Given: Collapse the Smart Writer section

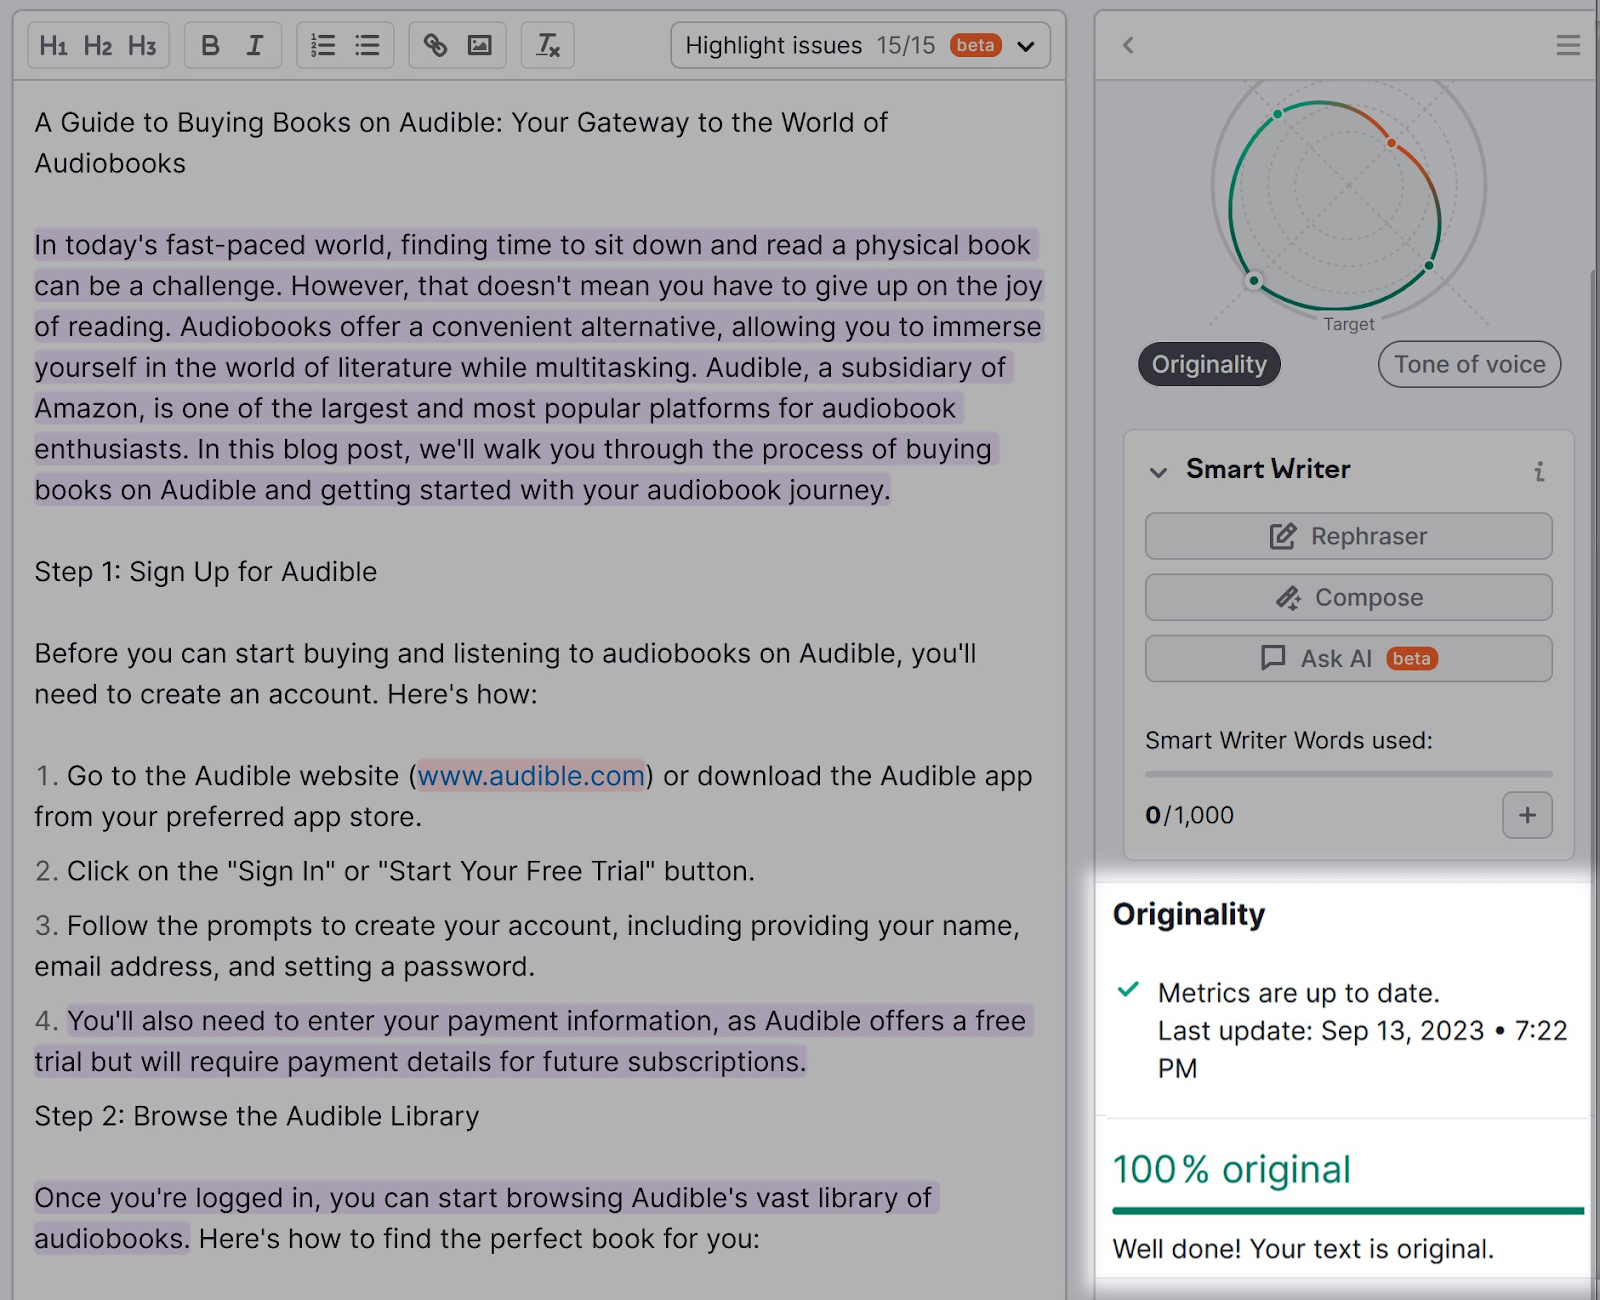Looking at the screenshot, I should 1157,470.
